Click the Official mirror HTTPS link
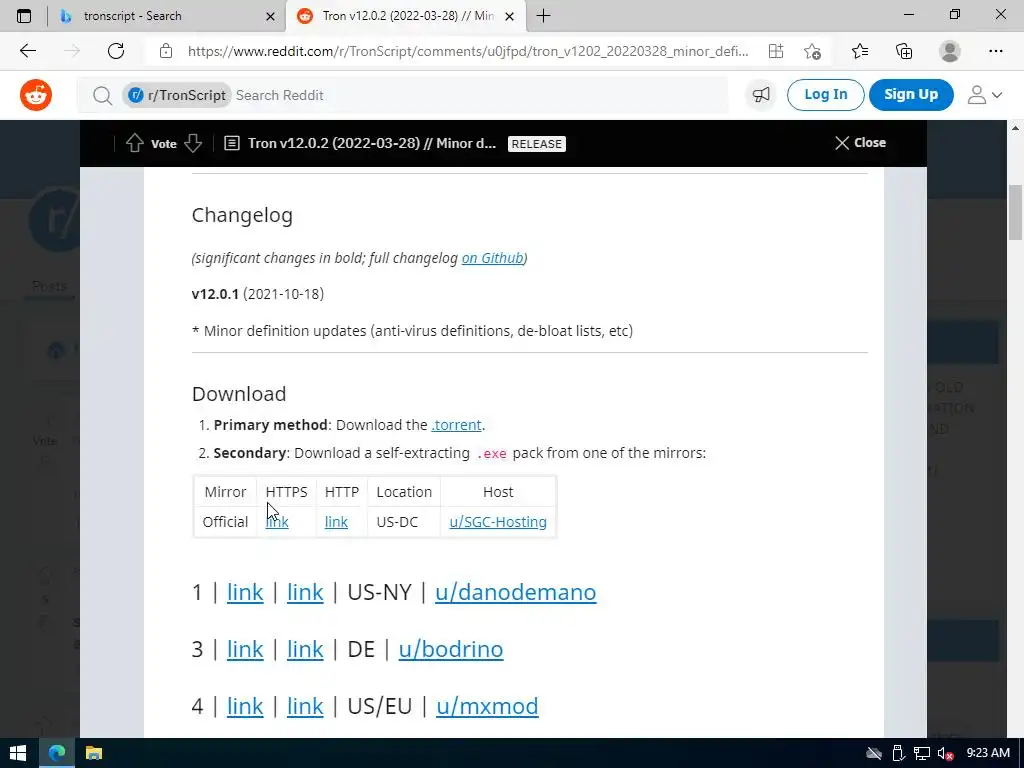1024x768 pixels. click(x=277, y=522)
